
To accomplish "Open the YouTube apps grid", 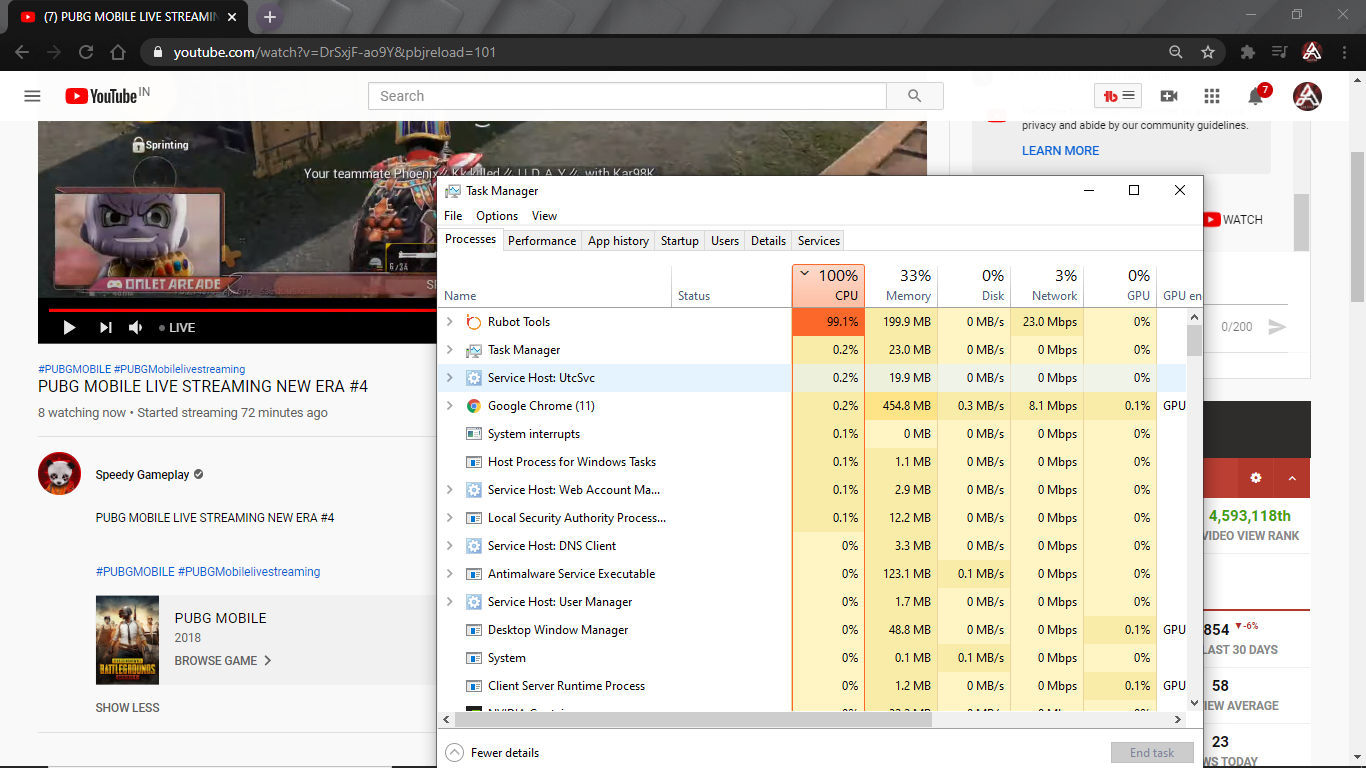I will [1212, 96].
